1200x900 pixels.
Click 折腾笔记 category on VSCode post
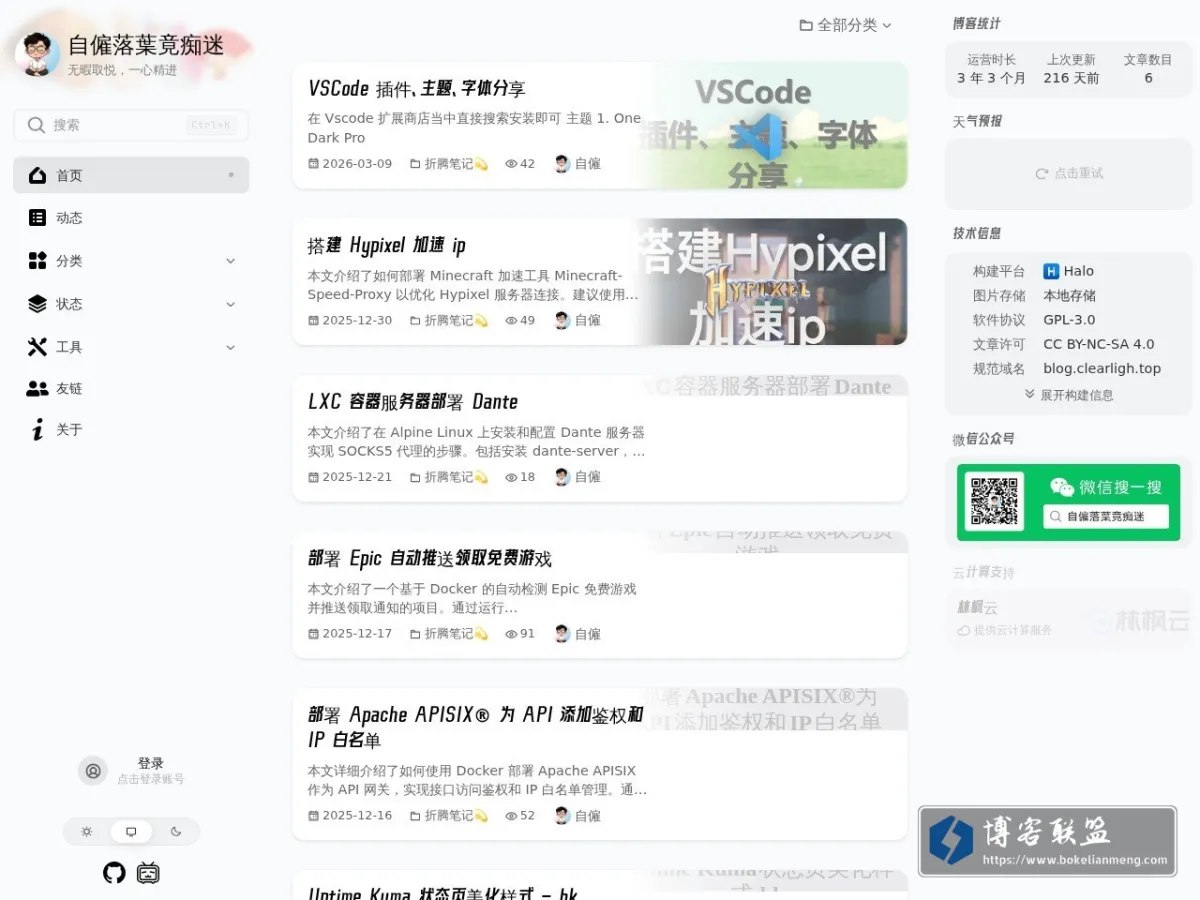[448, 164]
